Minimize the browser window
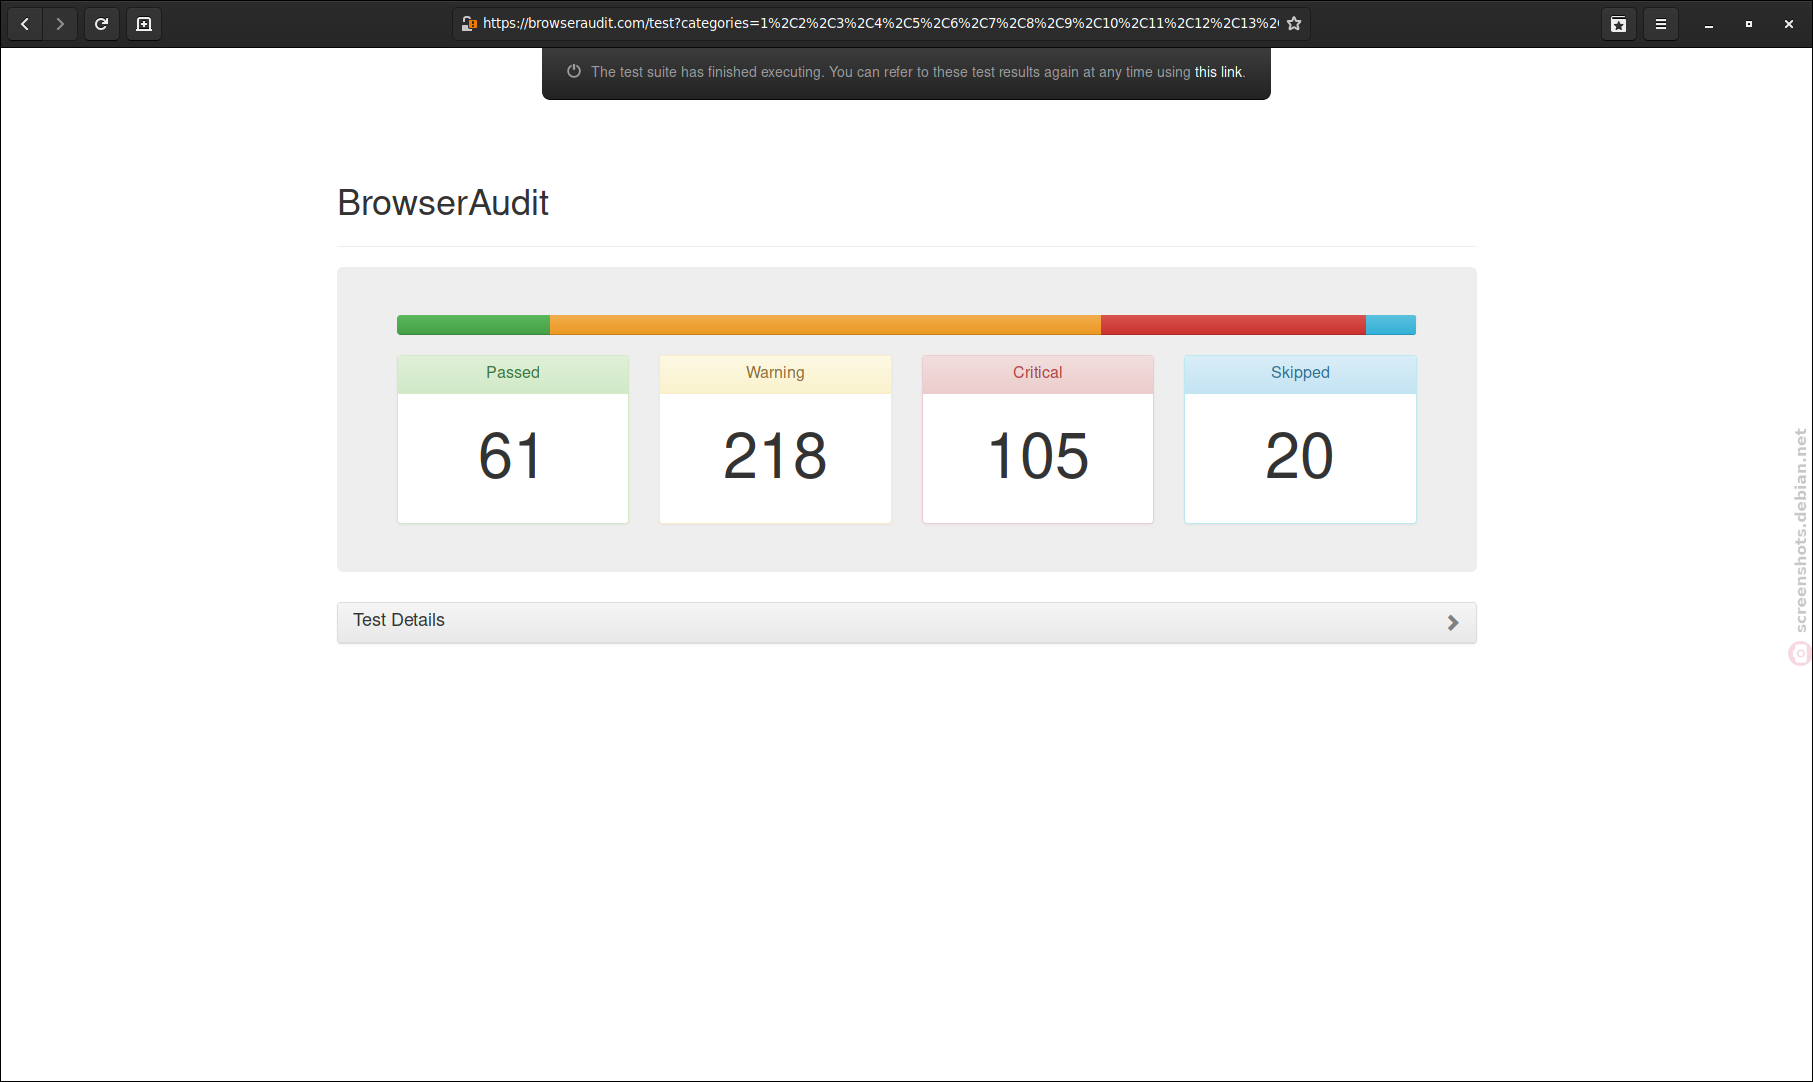This screenshot has width=1813, height=1082. pos(1709,24)
